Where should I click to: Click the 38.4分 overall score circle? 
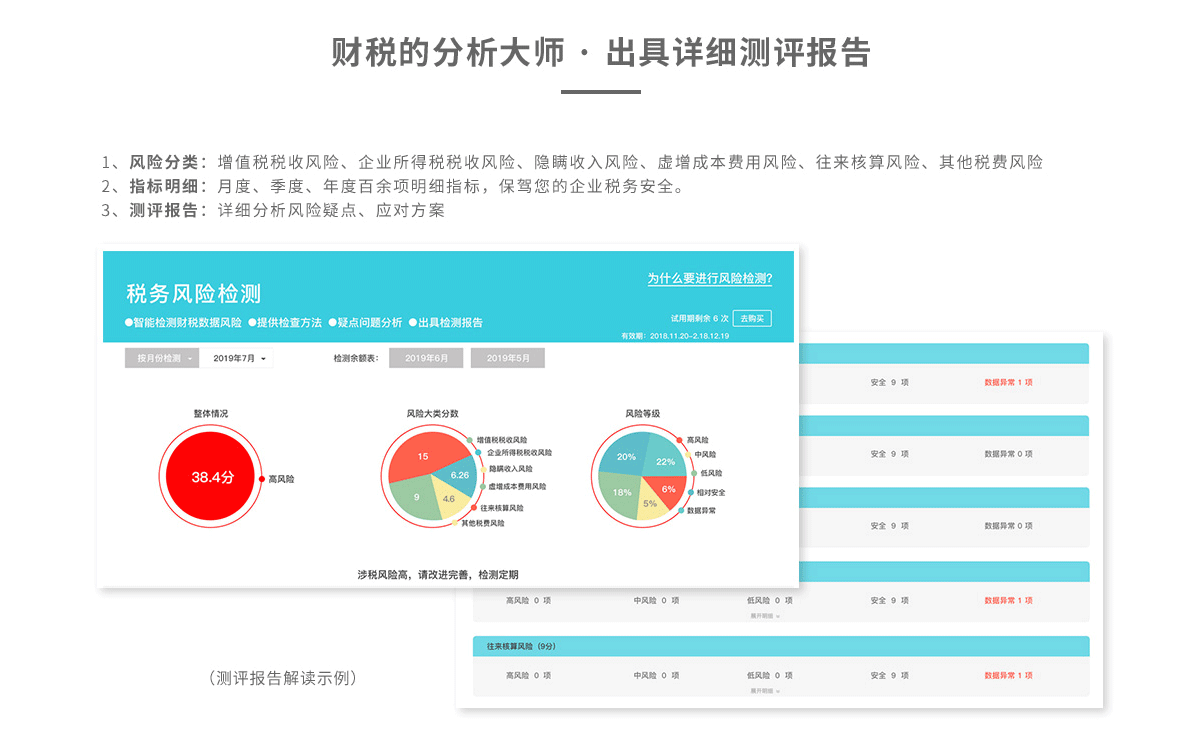click(212, 478)
